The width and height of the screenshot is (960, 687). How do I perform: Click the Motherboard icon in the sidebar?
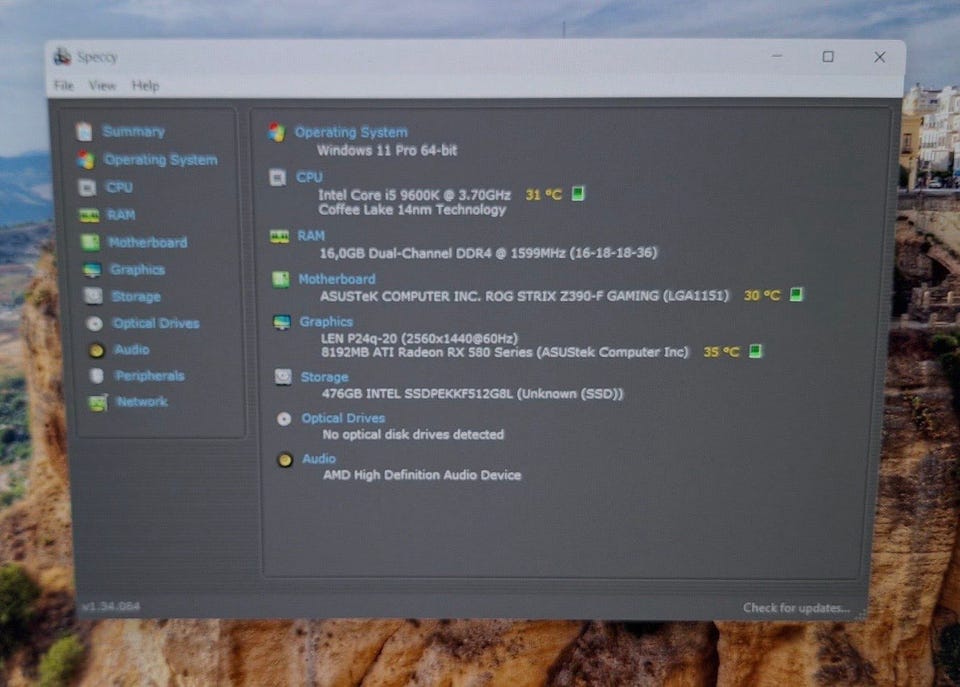pos(91,242)
